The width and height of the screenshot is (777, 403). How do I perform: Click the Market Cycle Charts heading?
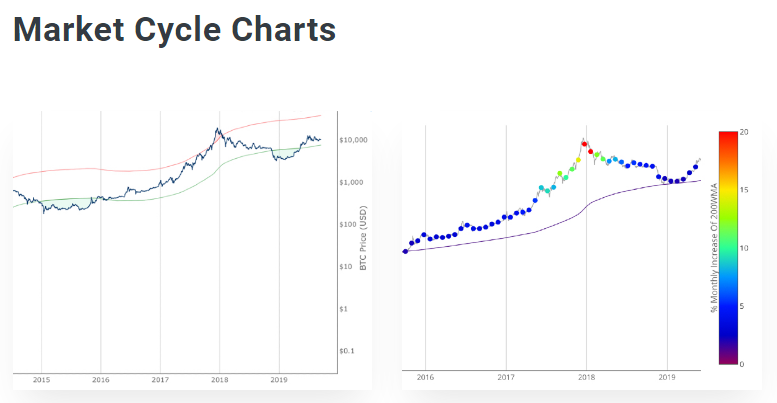(174, 30)
